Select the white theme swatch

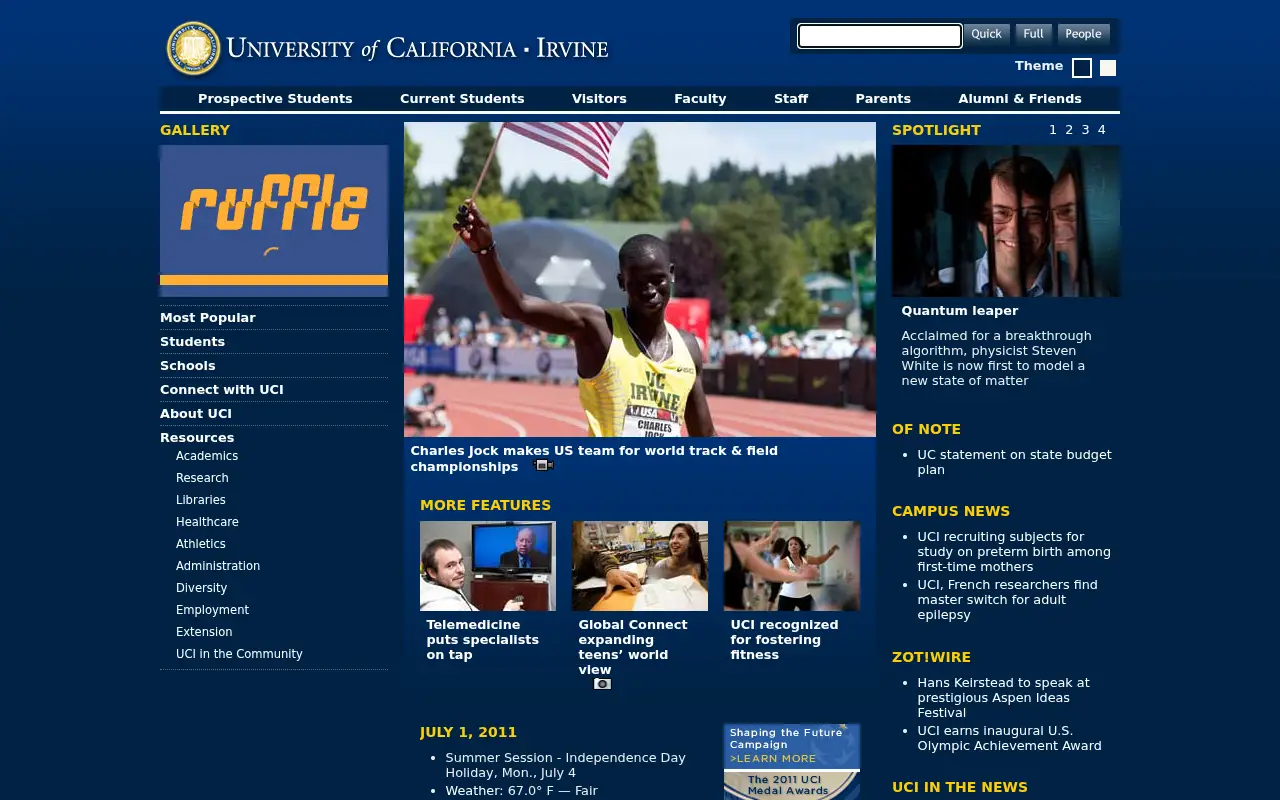(1108, 68)
